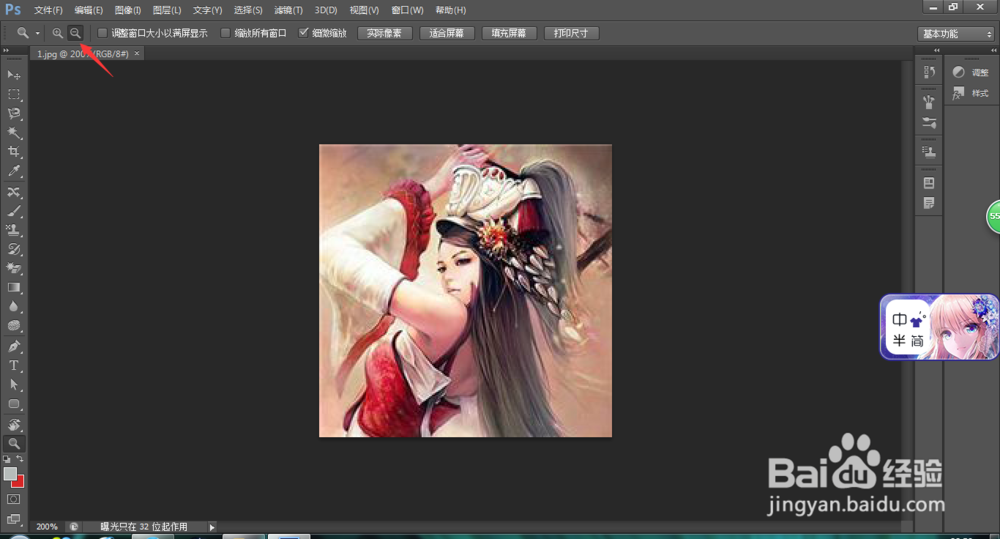Viewport: 1000px width, 539px height.
Task: Collapse the icon panel column arrows
Action: pos(936,50)
